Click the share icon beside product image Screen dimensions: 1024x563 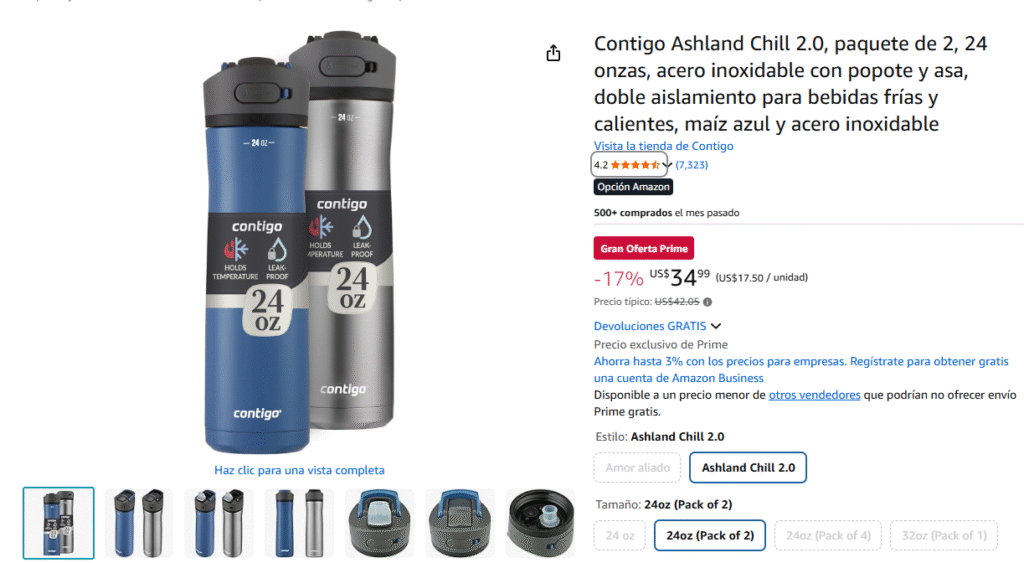coord(553,53)
